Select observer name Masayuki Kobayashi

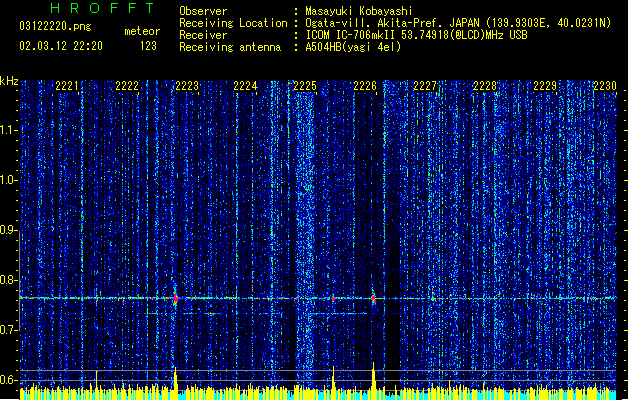(359, 11)
